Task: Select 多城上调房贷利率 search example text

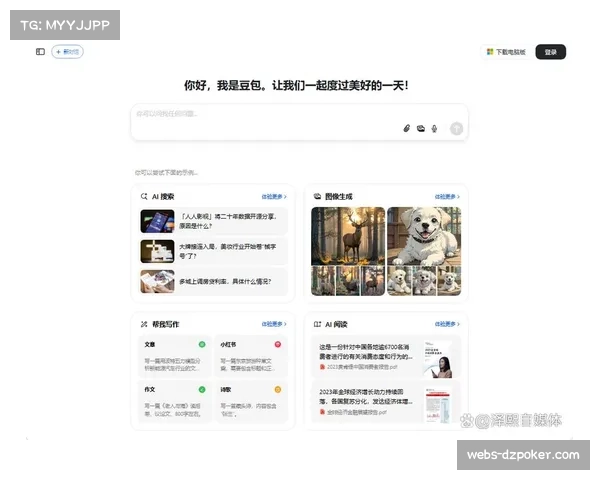Action: pyautogui.click(x=225, y=281)
